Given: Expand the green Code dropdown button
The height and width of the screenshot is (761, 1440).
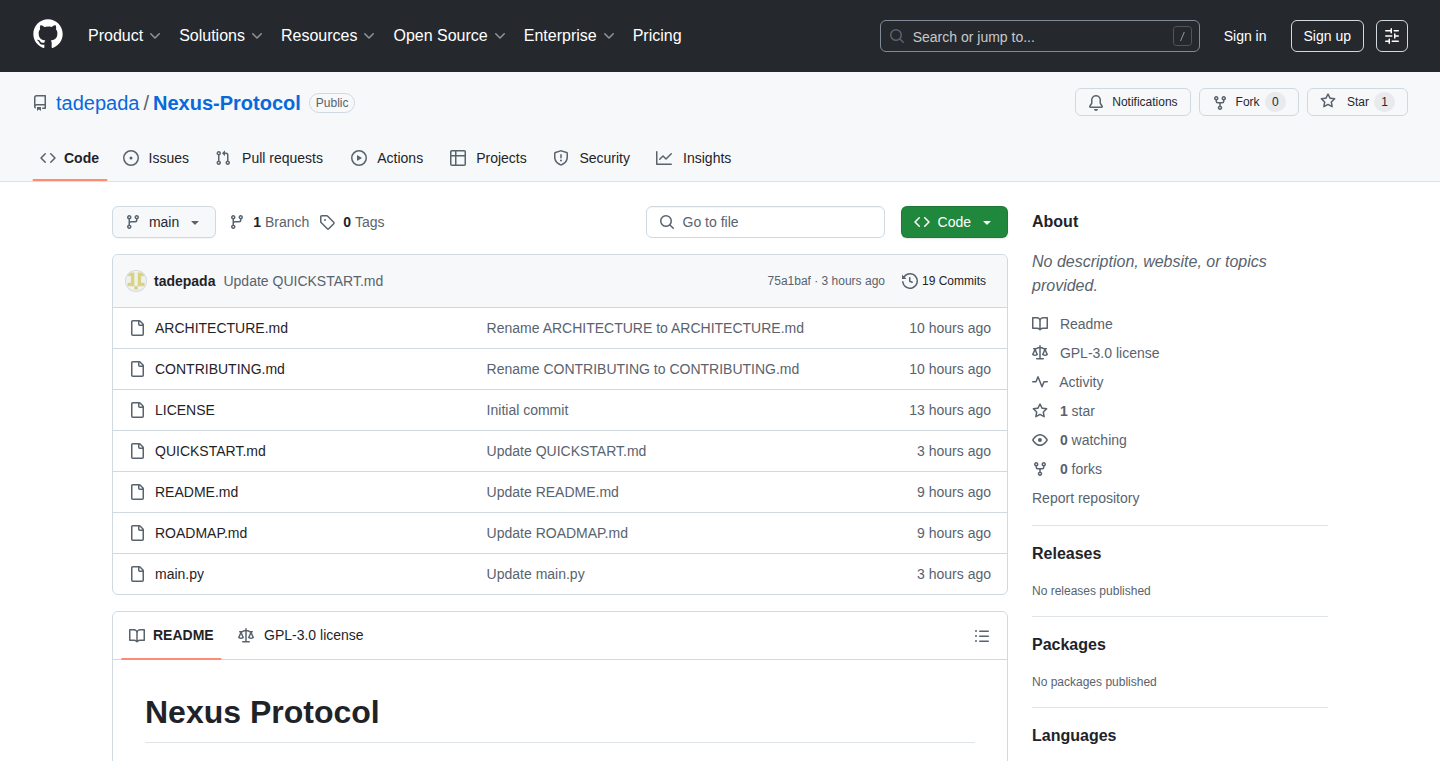Looking at the screenshot, I should [954, 222].
